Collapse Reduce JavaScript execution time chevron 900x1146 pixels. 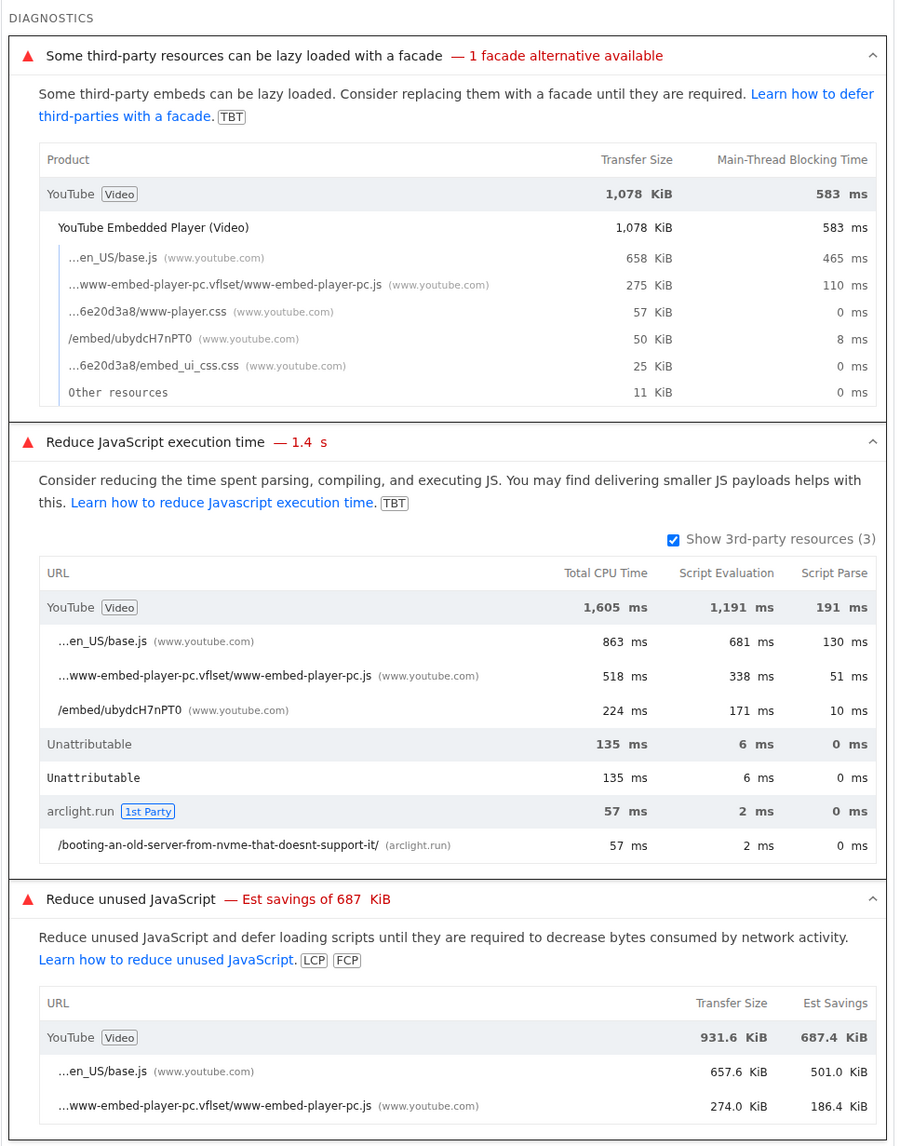tap(872, 442)
